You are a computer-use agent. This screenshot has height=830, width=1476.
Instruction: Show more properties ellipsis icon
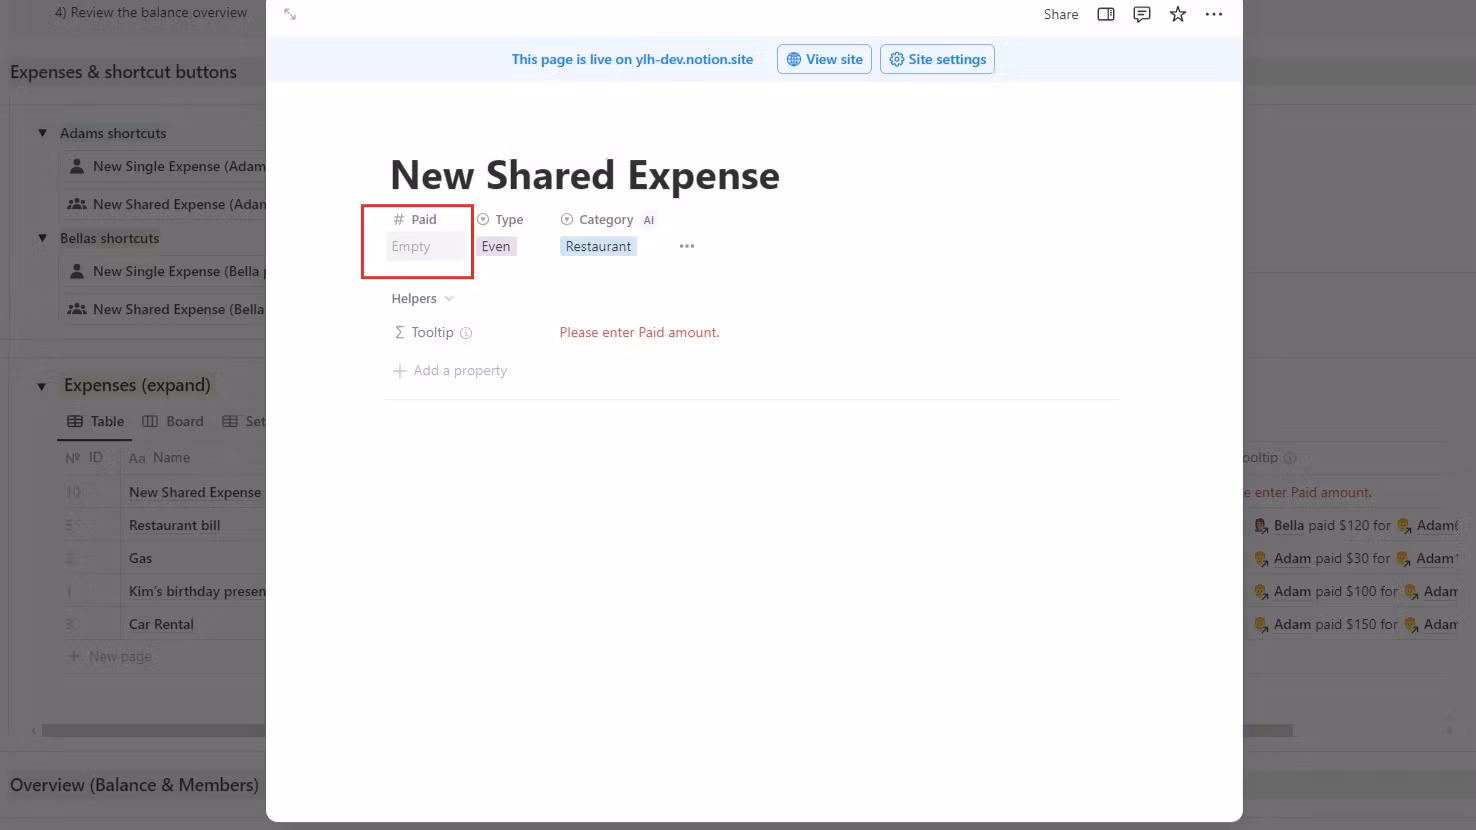686,246
